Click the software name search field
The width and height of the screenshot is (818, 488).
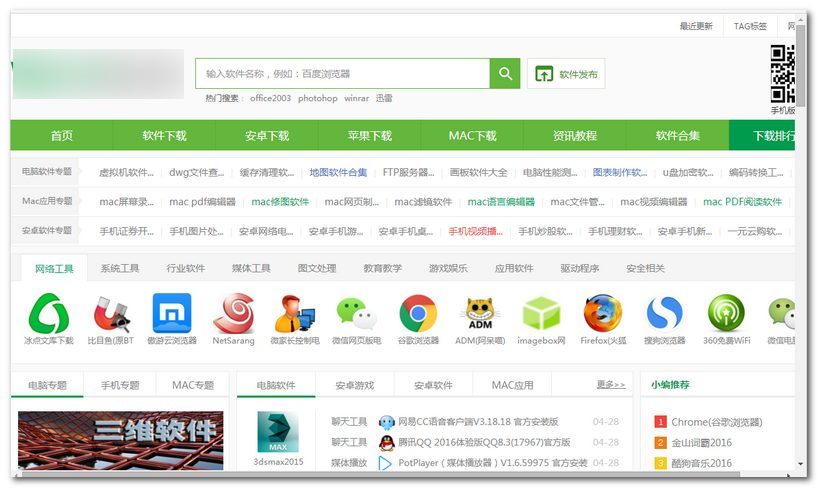pos(343,74)
